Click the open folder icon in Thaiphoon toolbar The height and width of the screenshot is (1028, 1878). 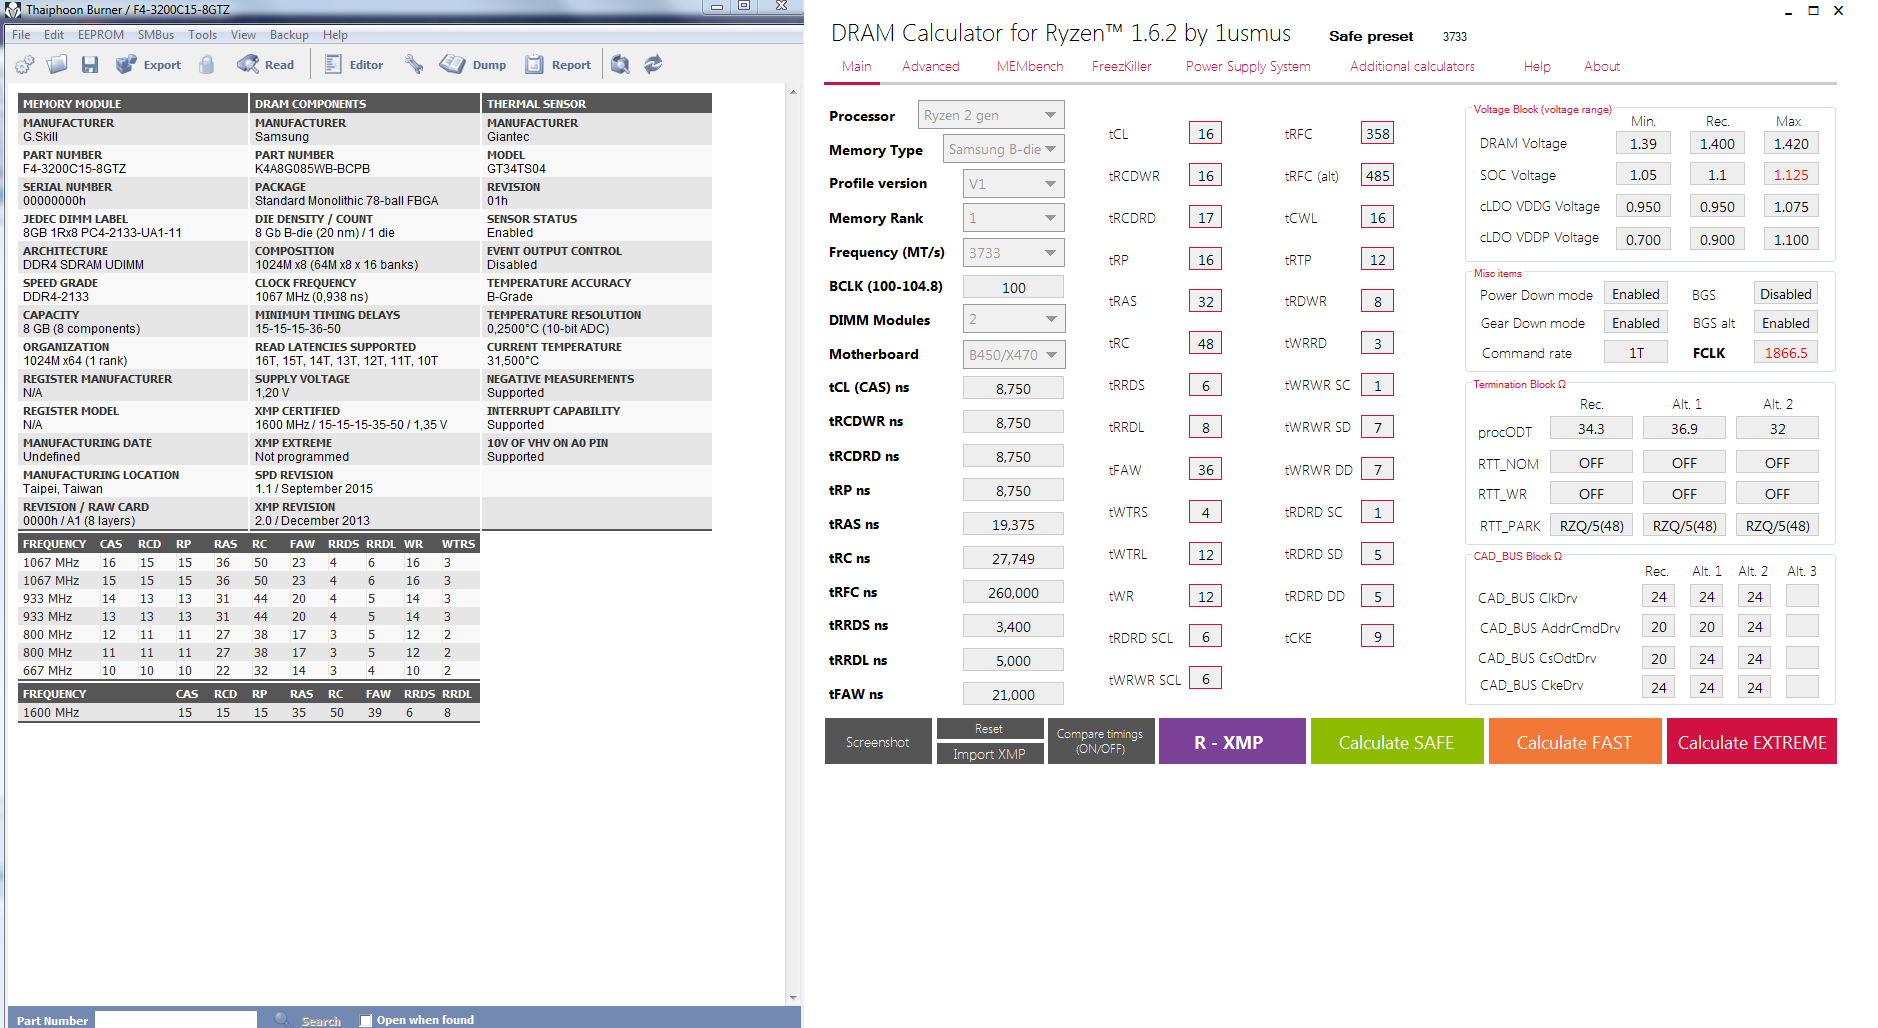click(57, 65)
